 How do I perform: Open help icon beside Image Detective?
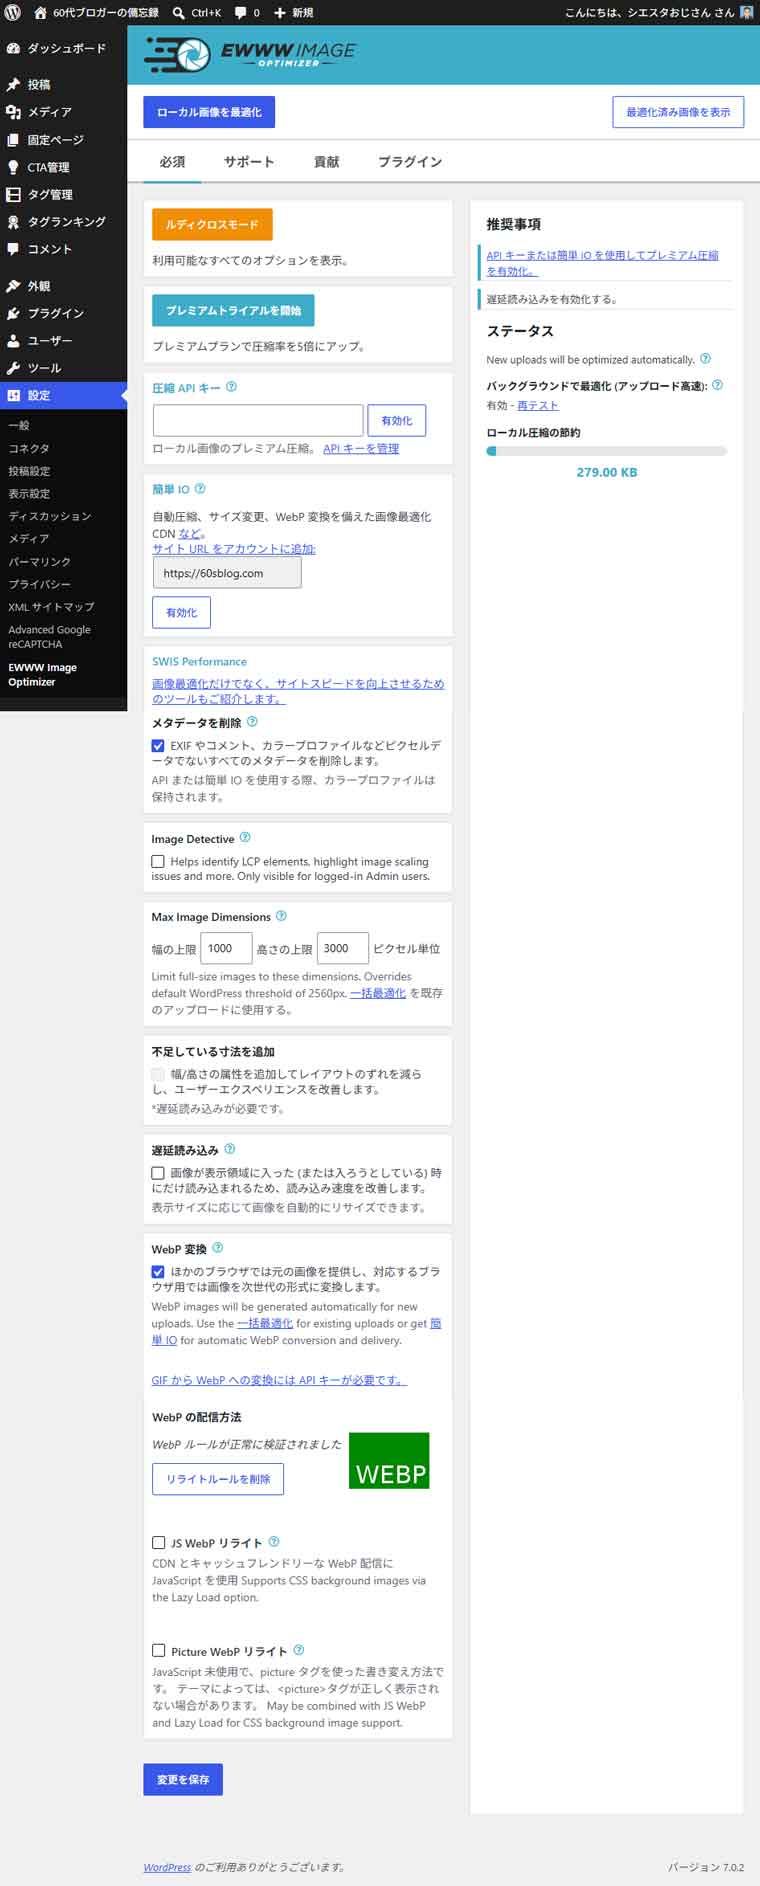245,838
